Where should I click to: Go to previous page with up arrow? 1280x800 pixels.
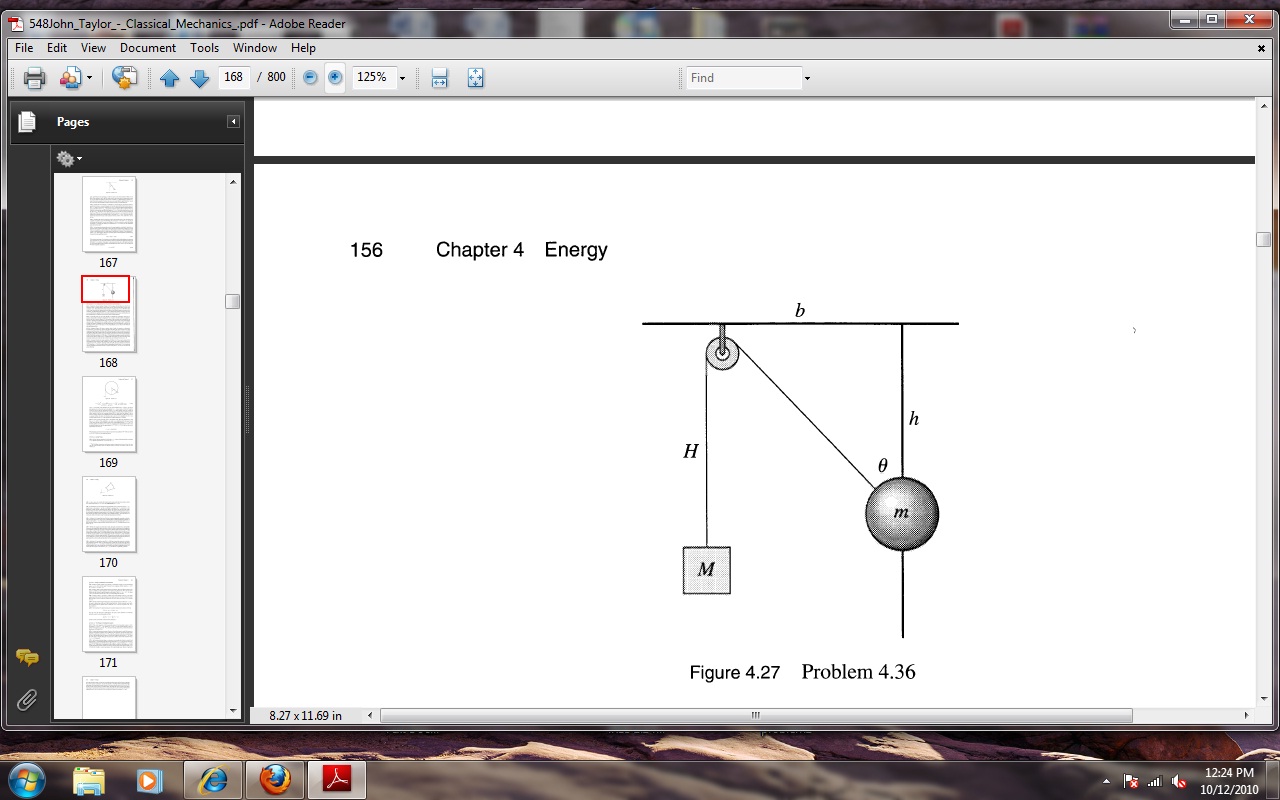pyautogui.click(x=170, y=78)
